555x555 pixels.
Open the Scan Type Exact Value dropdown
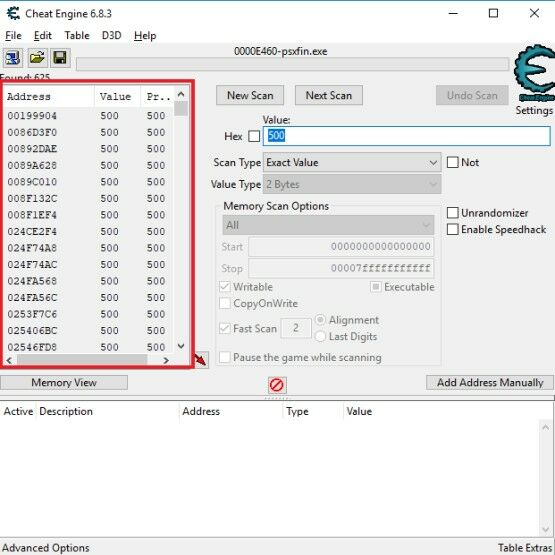click(x=352, y=162)
